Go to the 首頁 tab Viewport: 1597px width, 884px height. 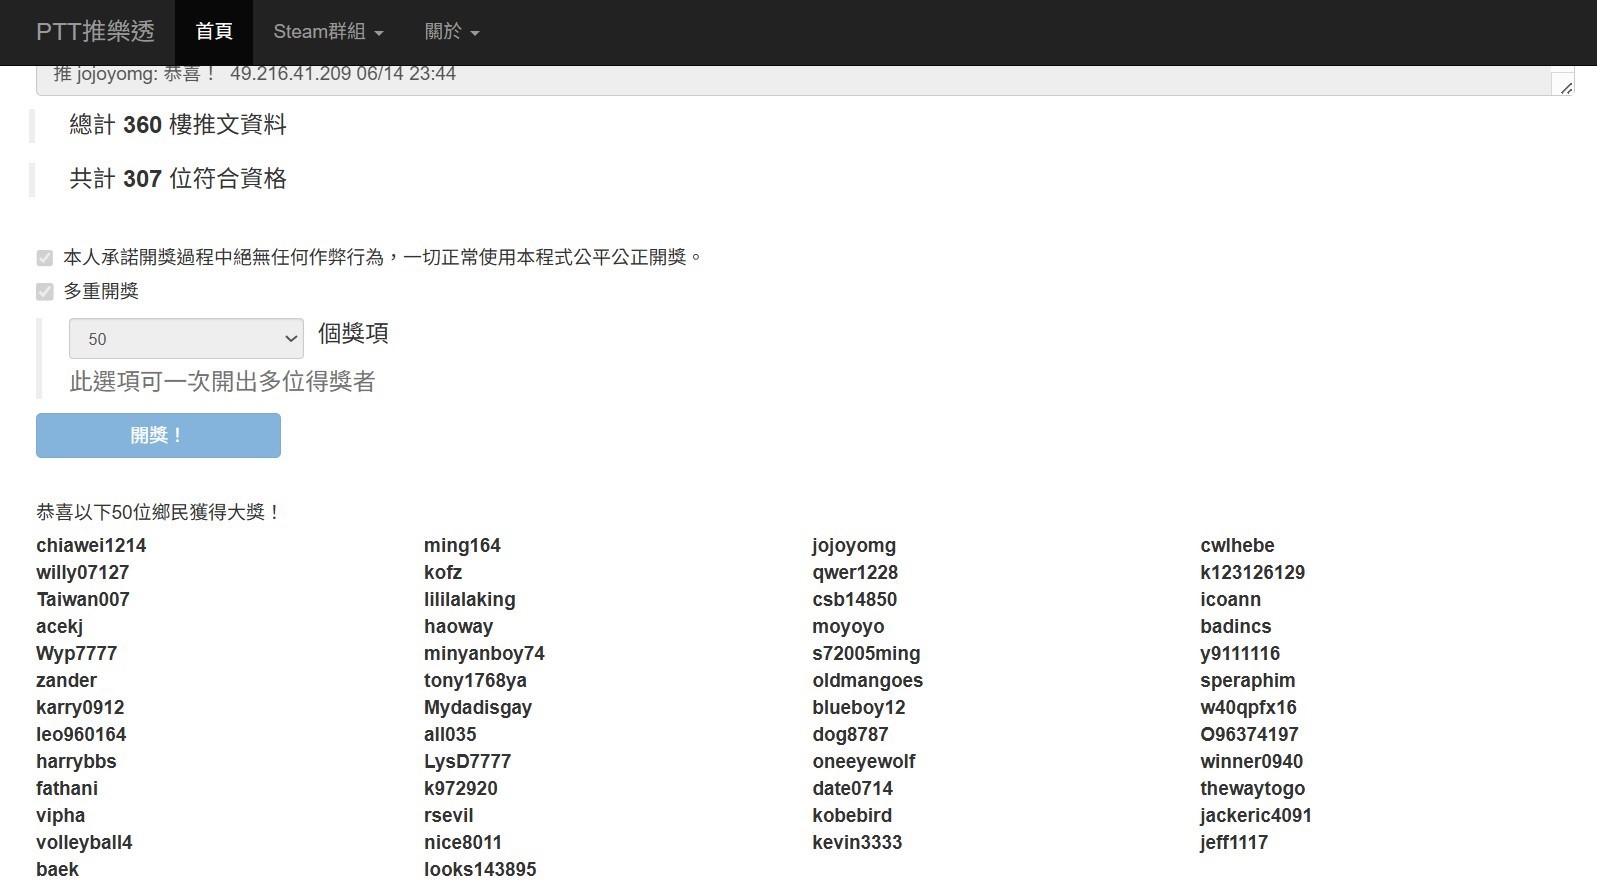point(214,32)
